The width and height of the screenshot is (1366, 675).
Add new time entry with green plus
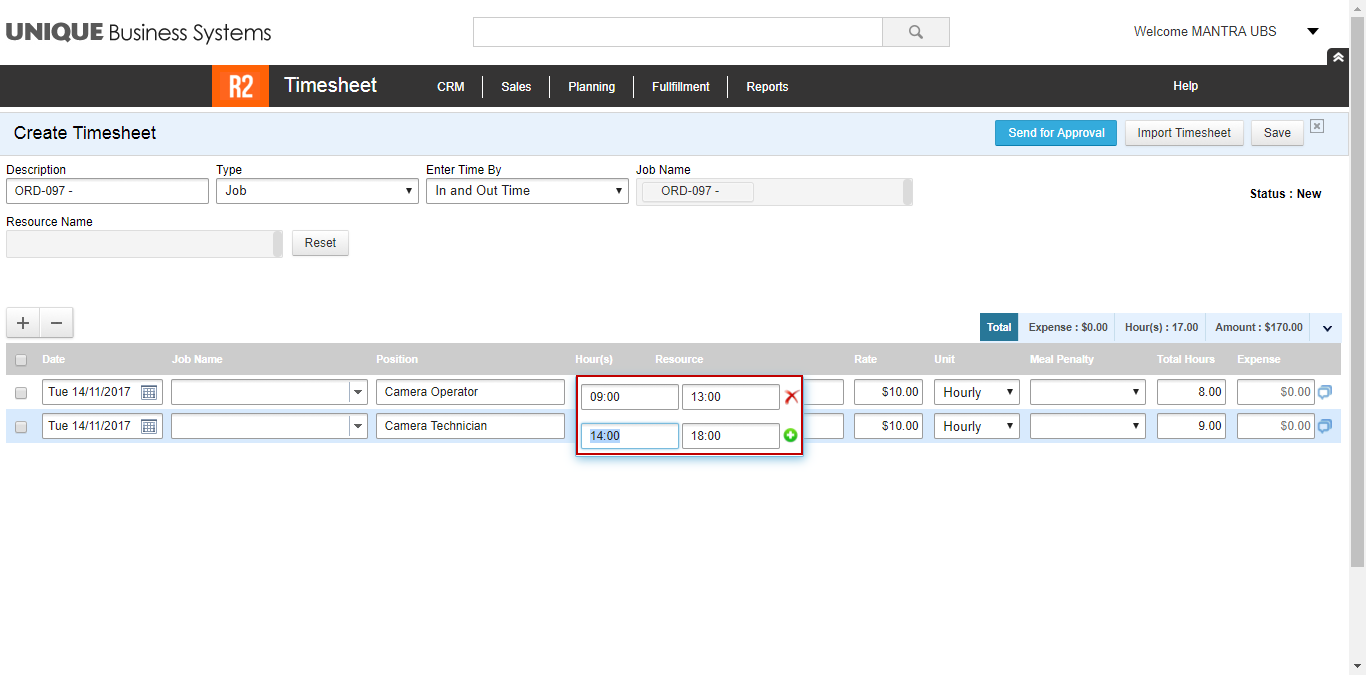click(791, 435)
